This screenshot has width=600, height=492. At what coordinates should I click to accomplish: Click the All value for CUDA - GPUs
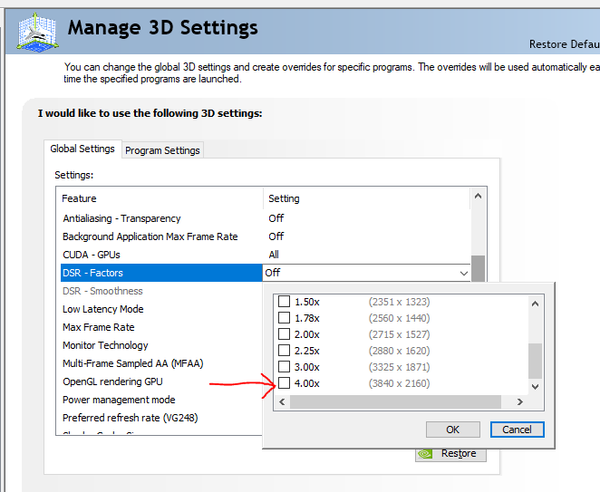click(274, 255)
